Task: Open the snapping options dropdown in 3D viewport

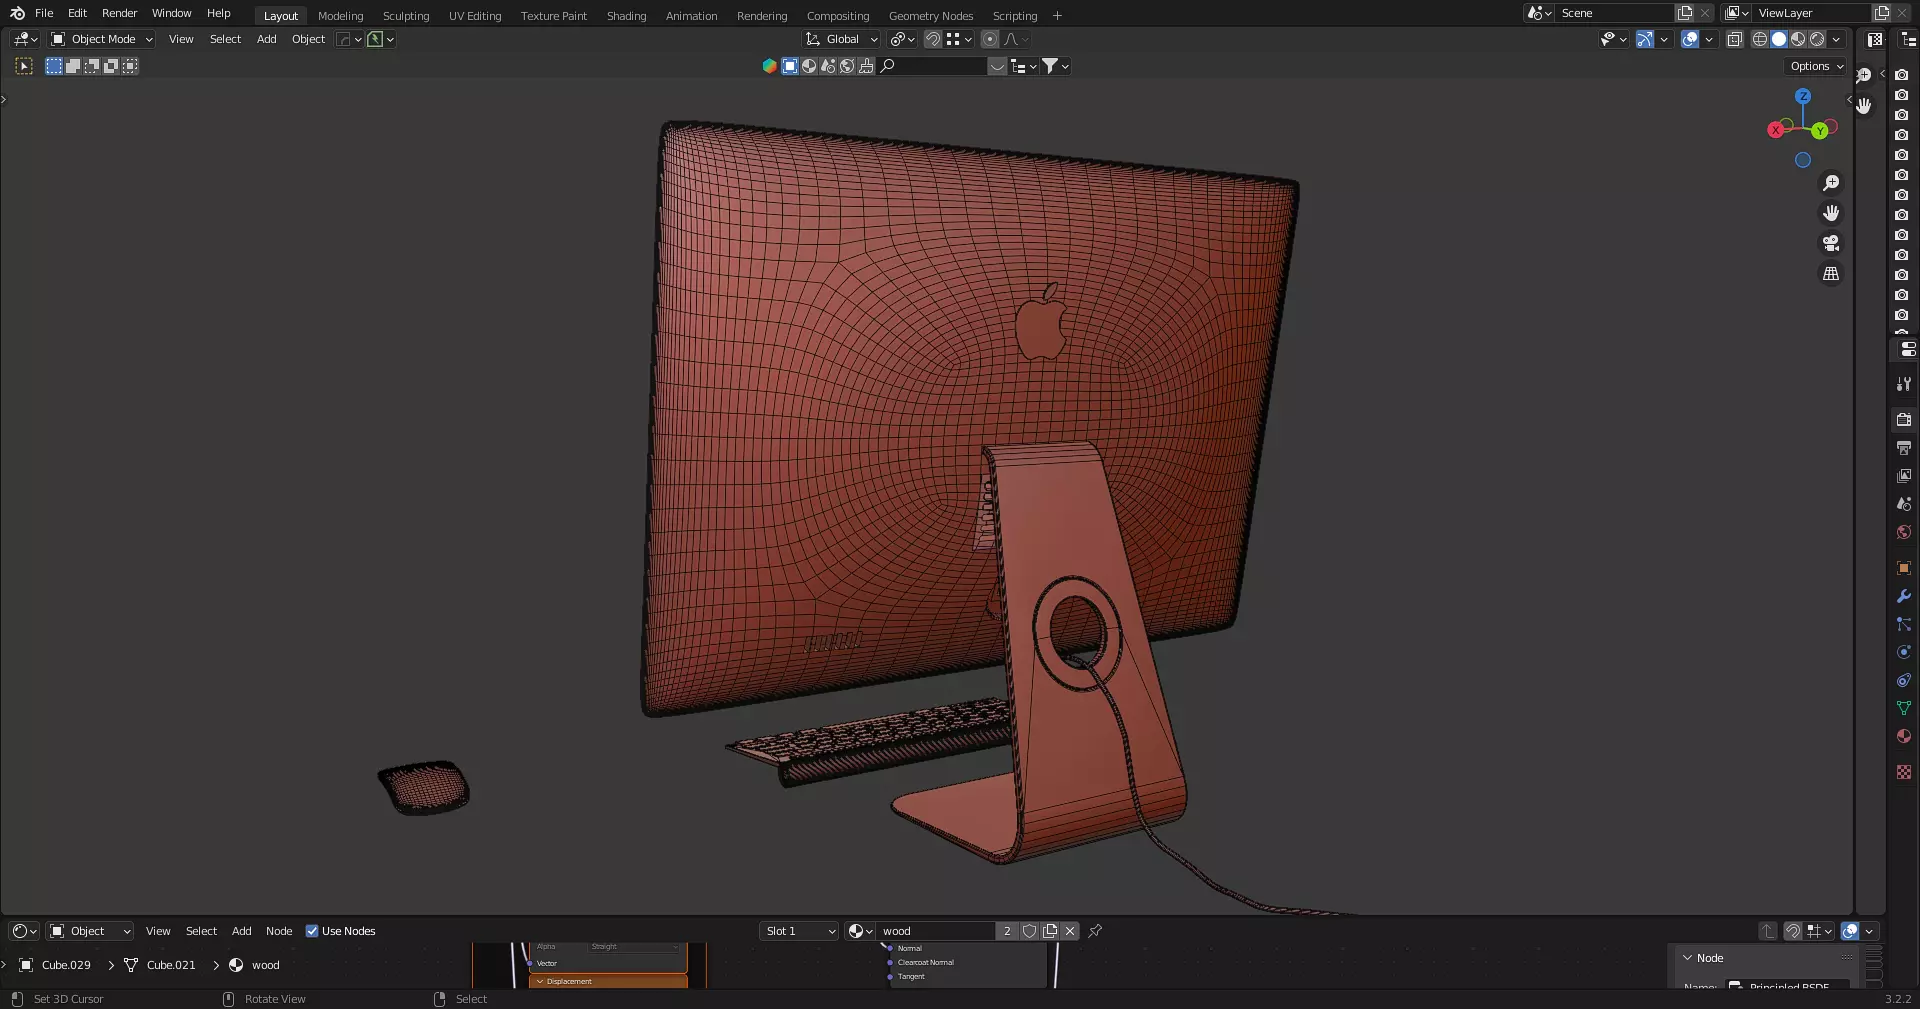Action: click(959, 39)
